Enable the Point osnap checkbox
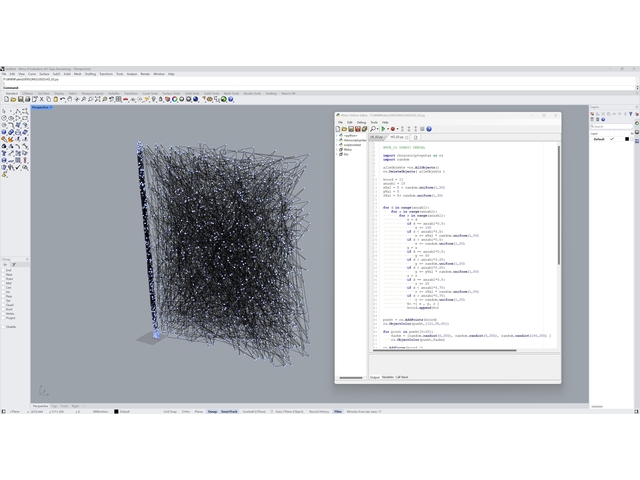Viewport: 640px width, 480px height. pyautogui.click(x=4, y=279)
